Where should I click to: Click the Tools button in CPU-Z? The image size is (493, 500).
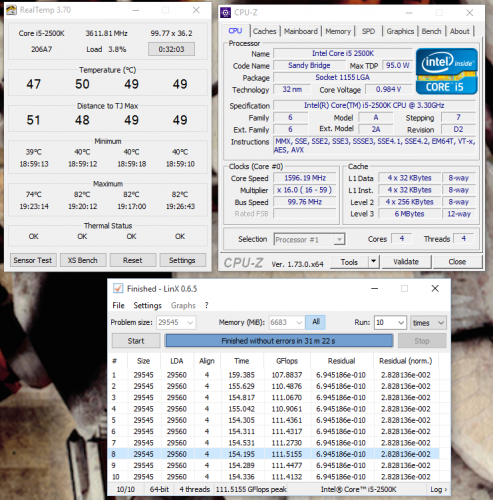tap(349, 262)
